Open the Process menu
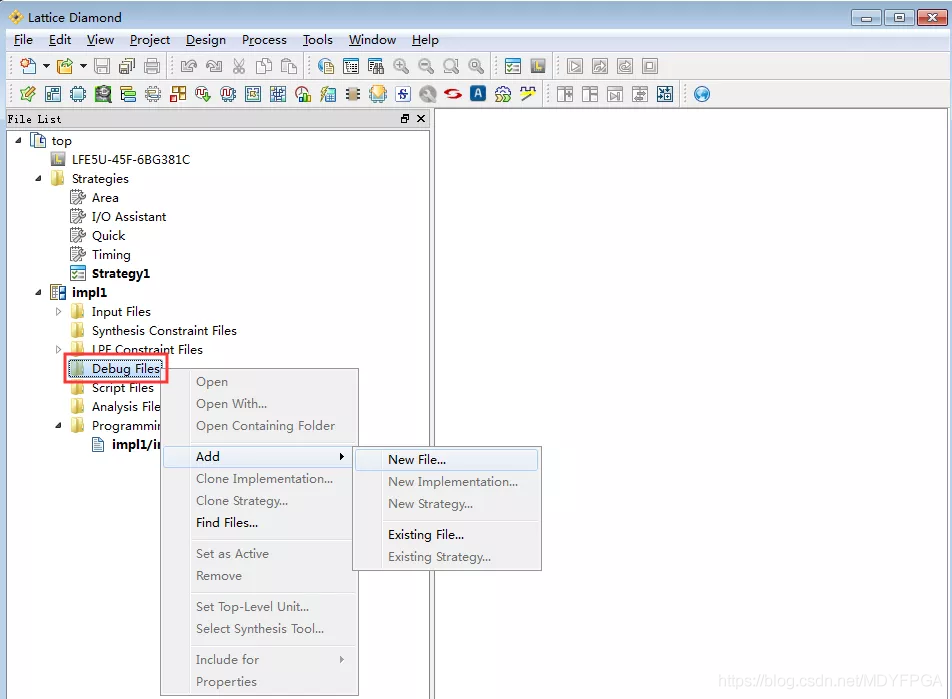 click(264, 40)
